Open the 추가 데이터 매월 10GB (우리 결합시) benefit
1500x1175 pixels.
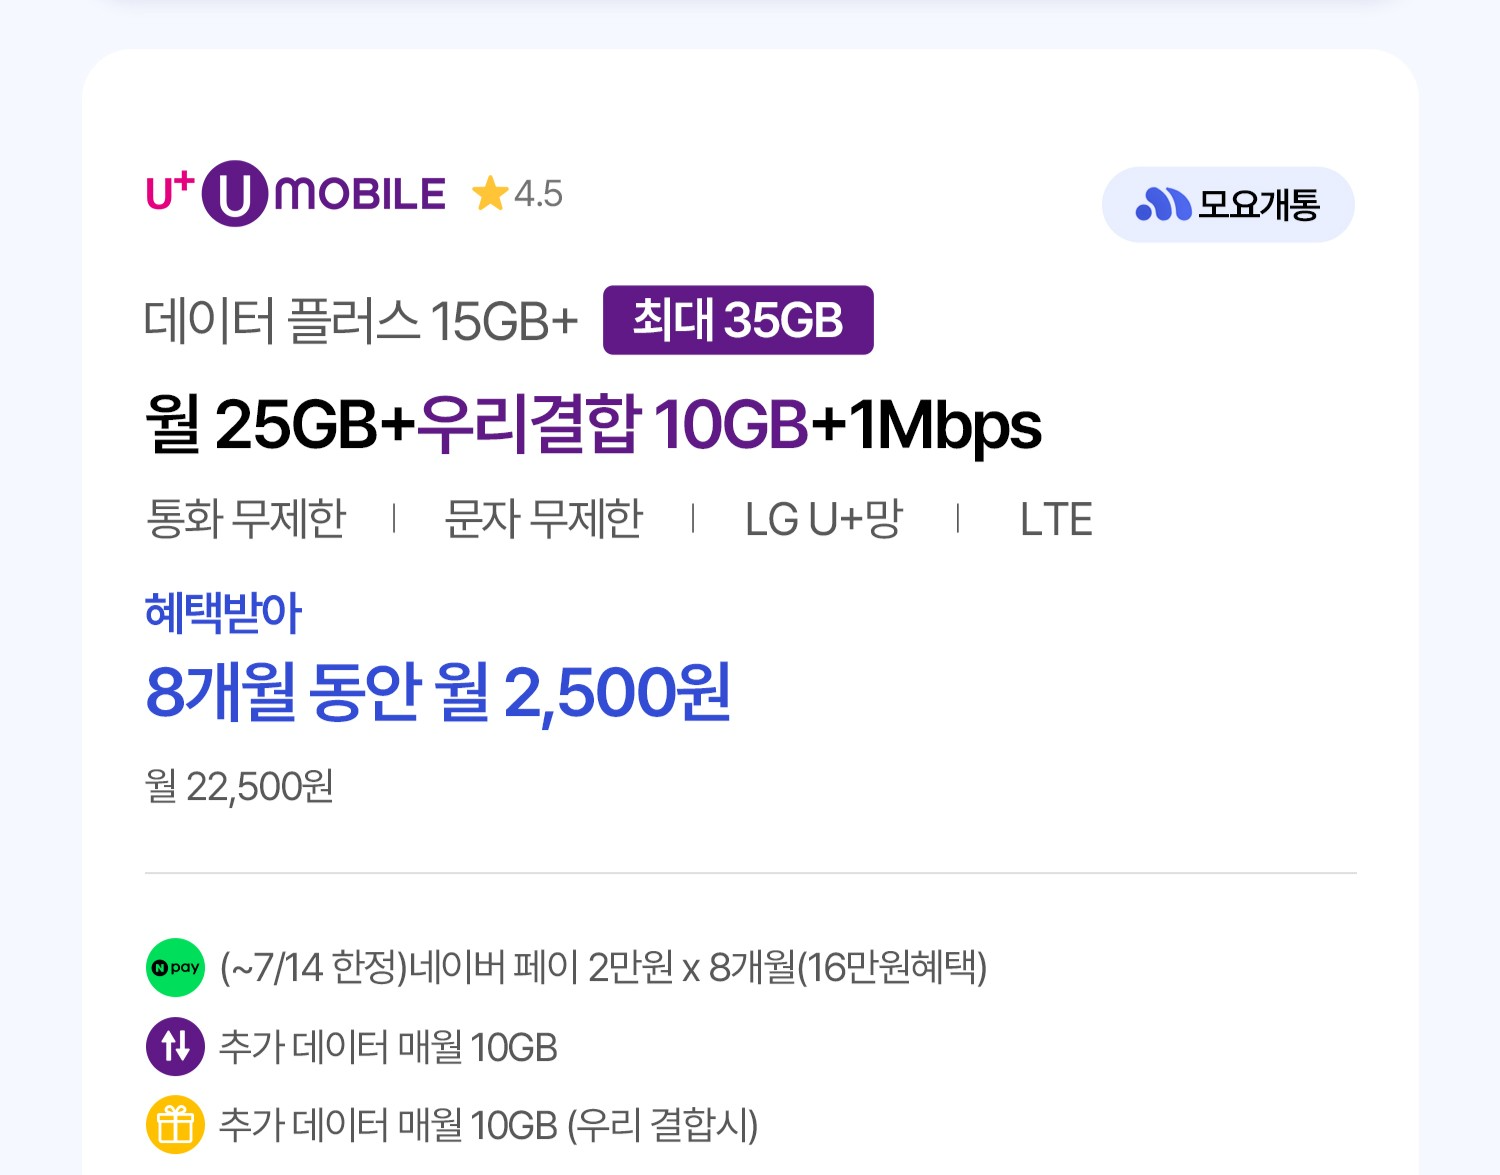[x=488, y=1125]
